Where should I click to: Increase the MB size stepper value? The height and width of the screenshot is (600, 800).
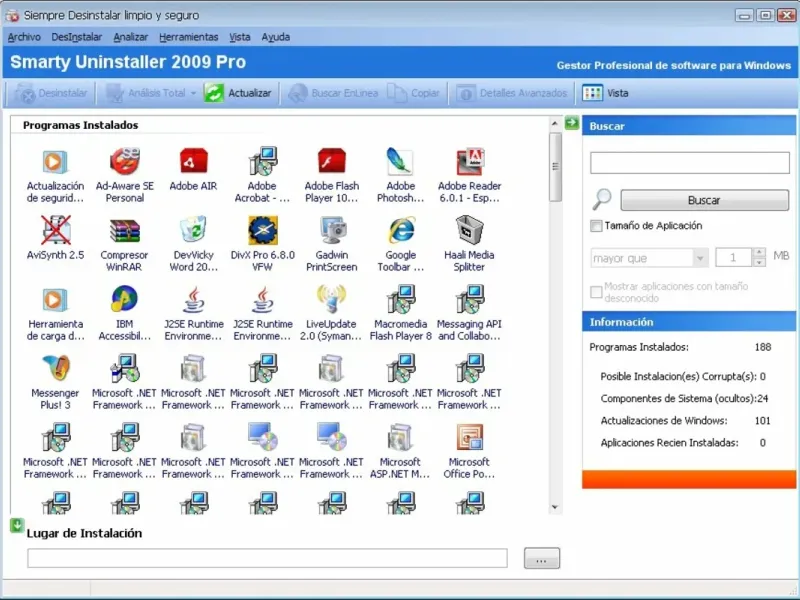tap(759, 253)
